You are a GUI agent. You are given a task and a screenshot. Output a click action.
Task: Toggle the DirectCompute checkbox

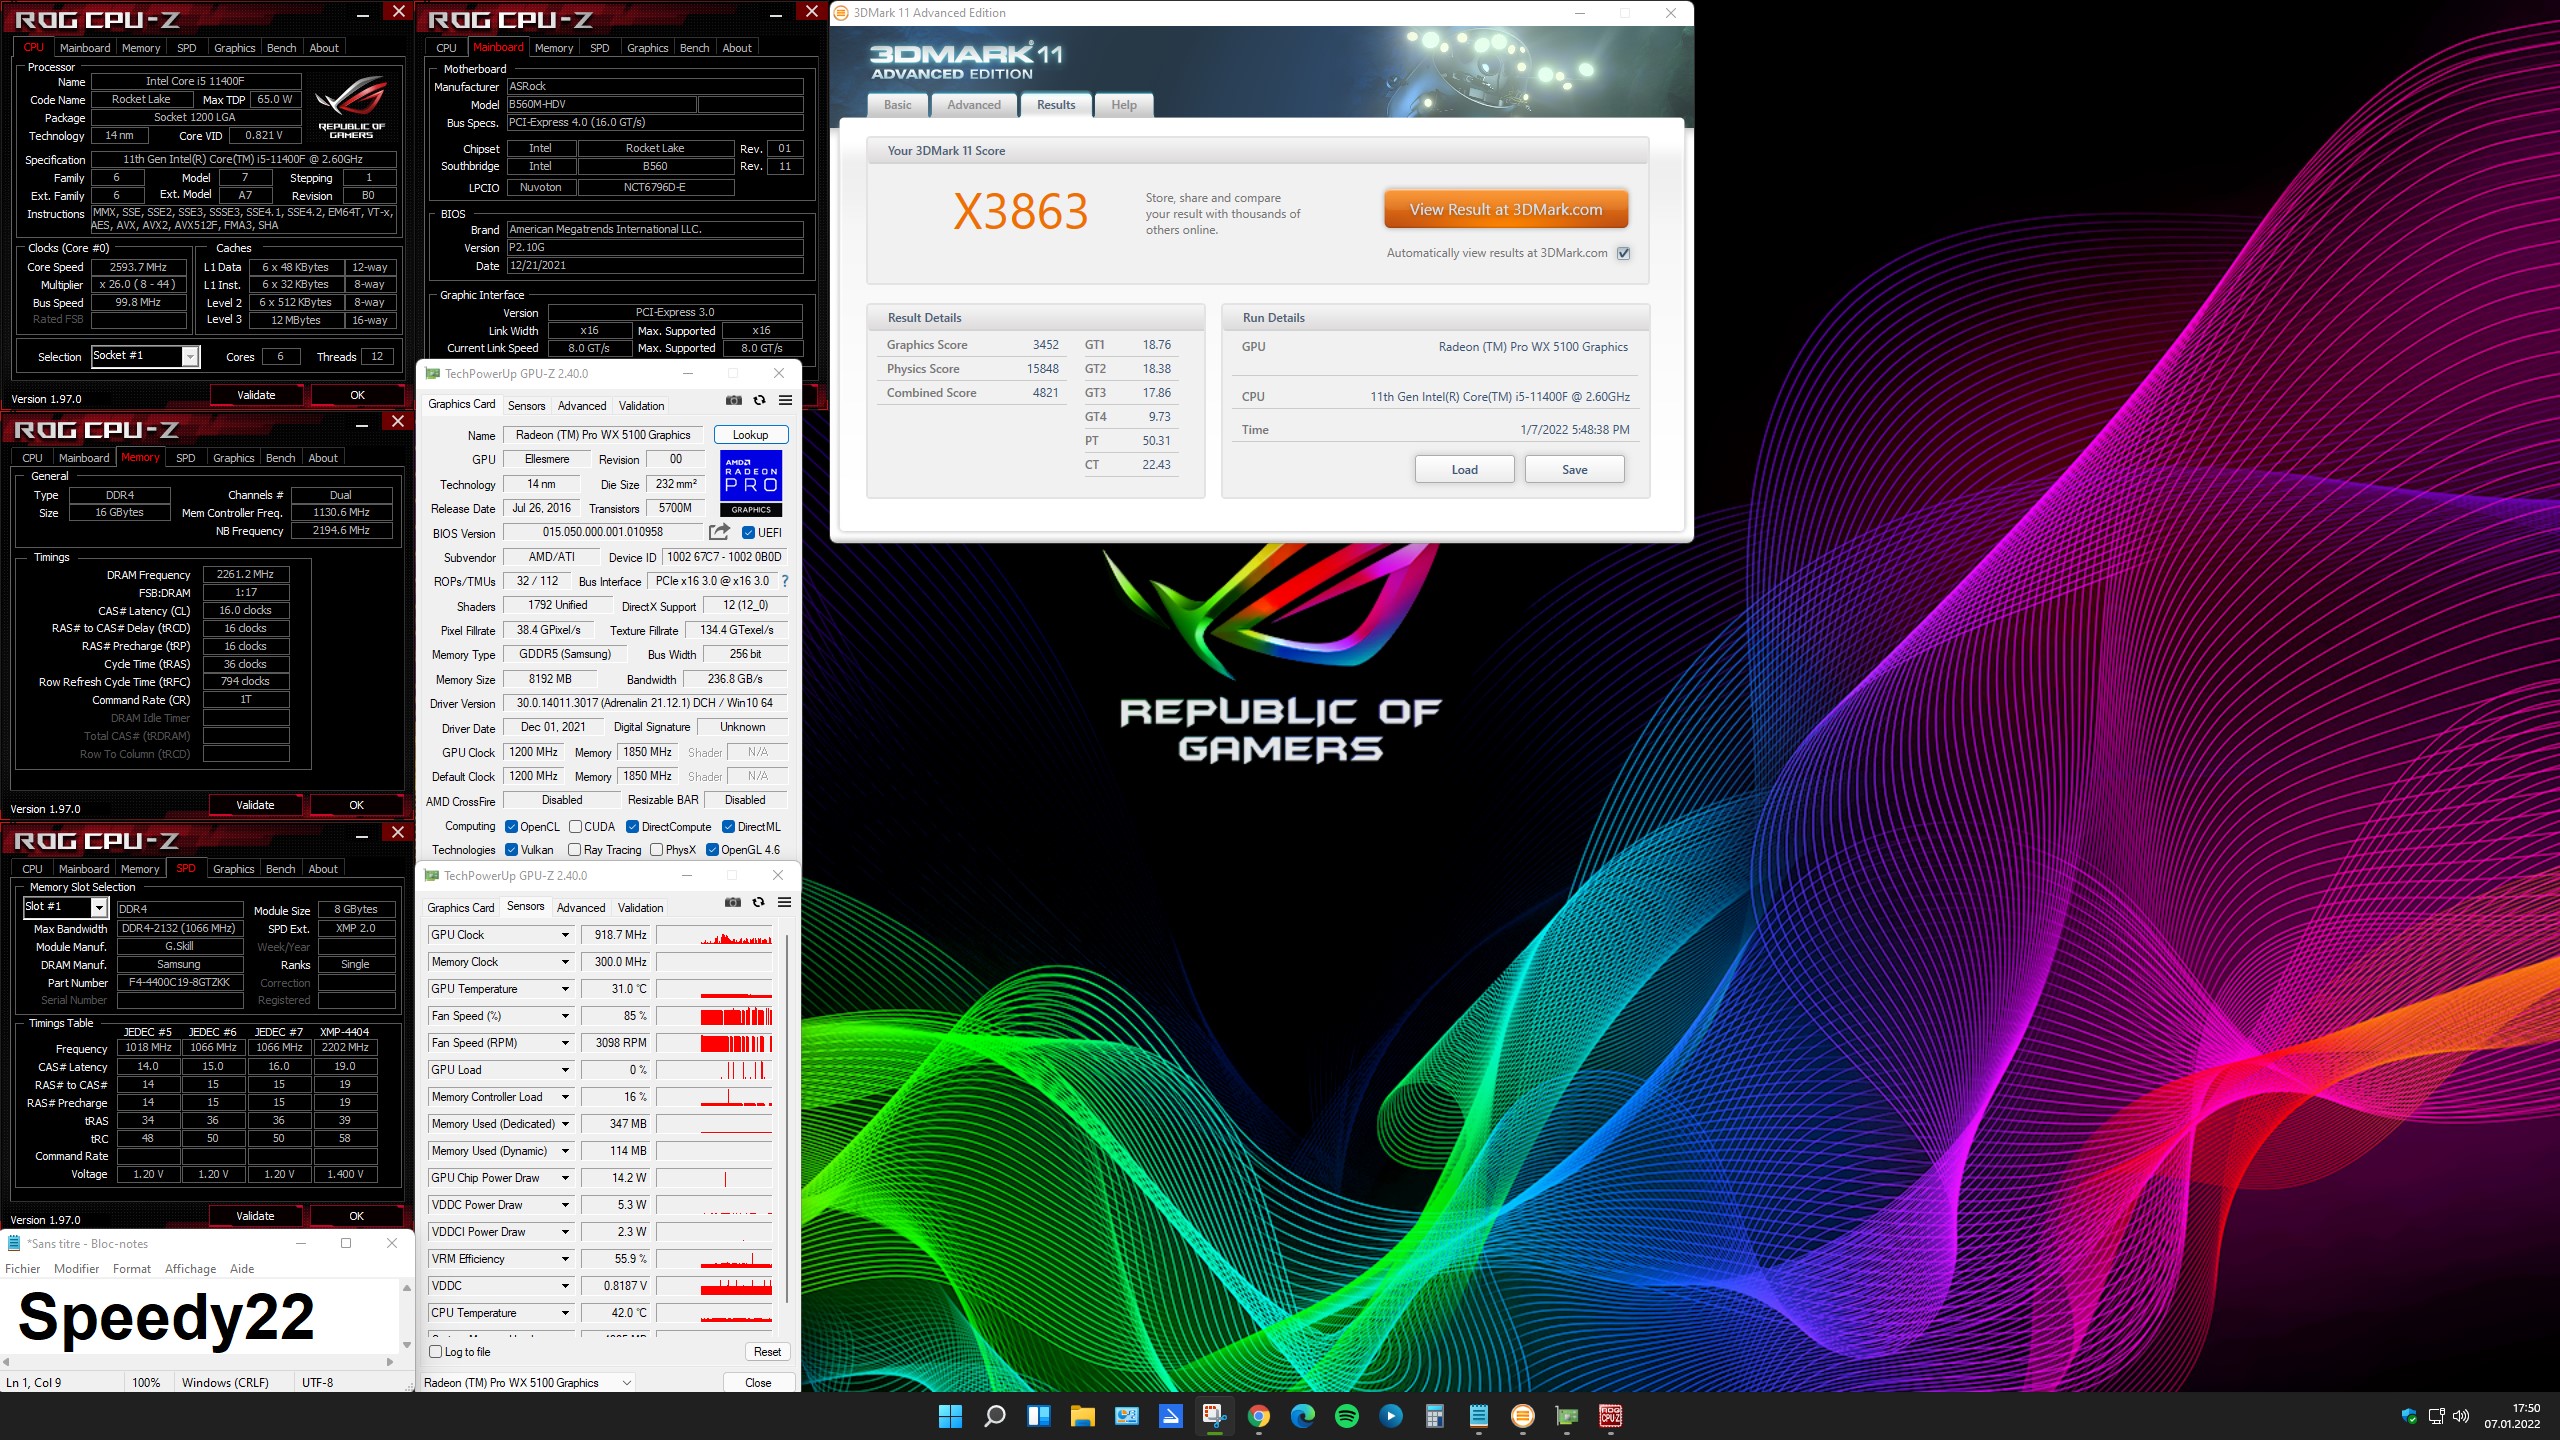coord(633,827)
